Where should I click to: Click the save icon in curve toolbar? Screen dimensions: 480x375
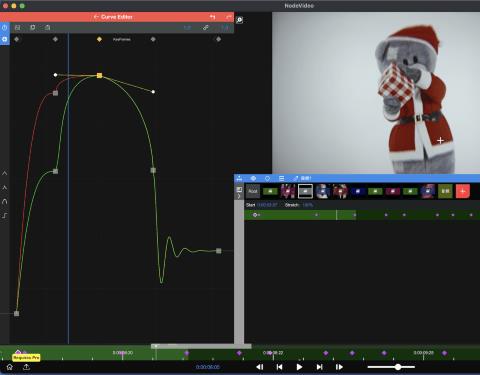17,28
